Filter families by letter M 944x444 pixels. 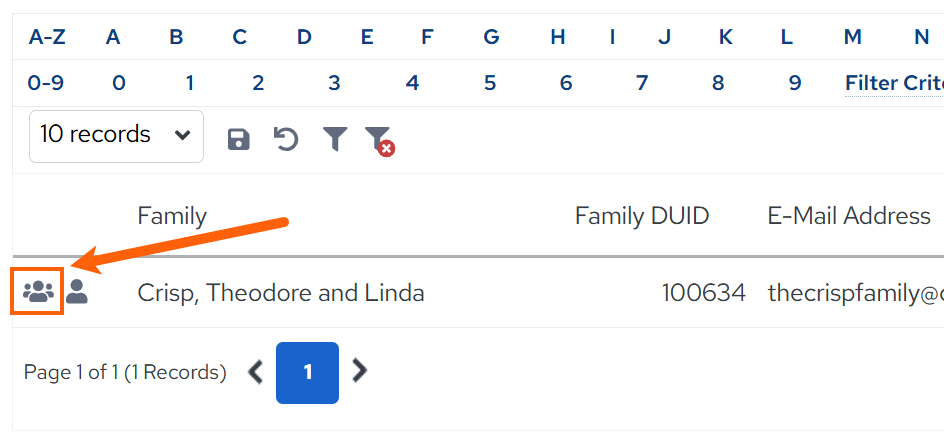click(852, 37)
